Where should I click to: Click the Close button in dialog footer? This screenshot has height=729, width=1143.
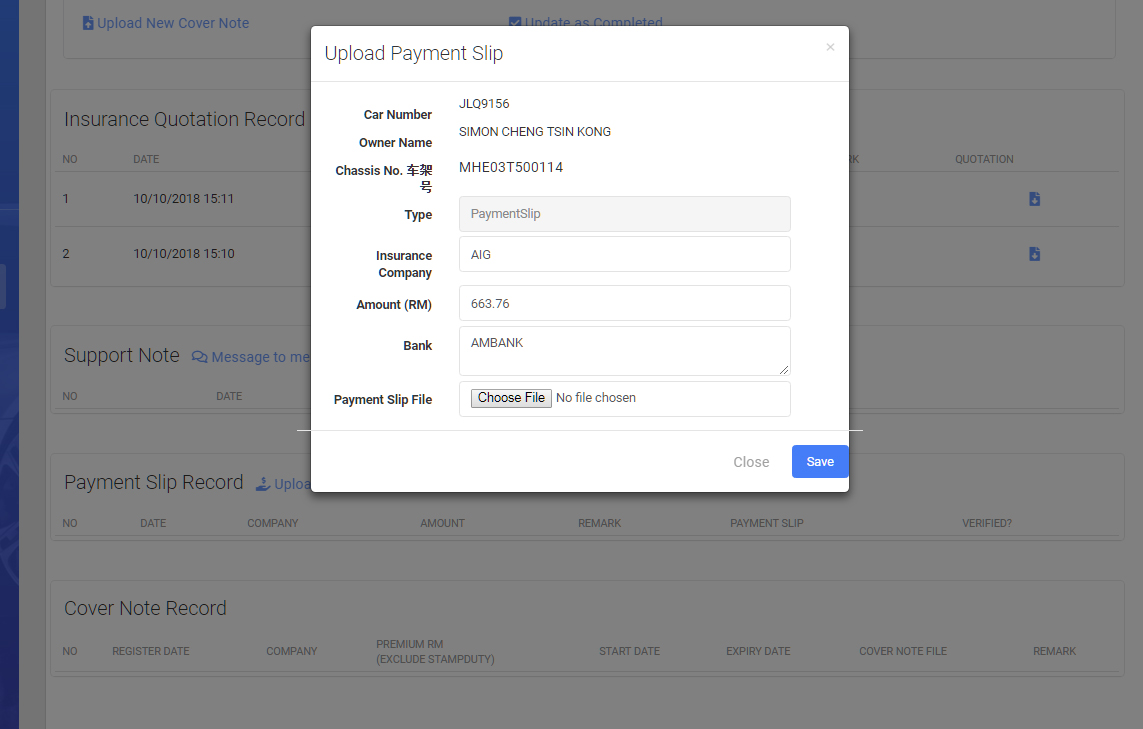751,462
